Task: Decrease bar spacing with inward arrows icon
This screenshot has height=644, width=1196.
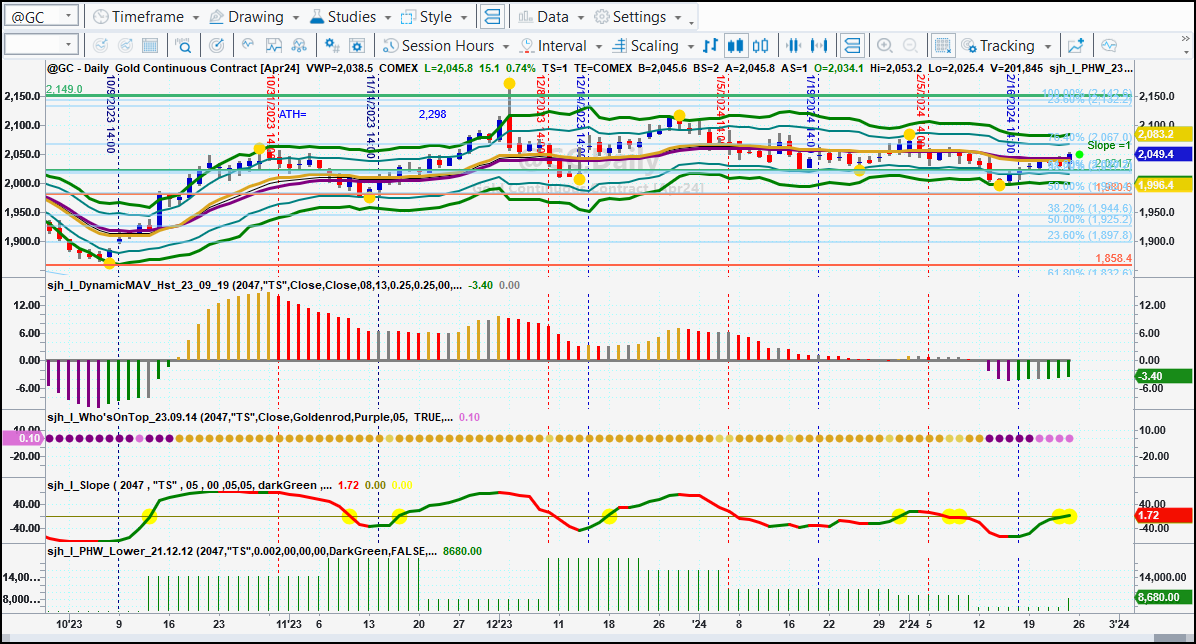Action: tap(794, 46)
